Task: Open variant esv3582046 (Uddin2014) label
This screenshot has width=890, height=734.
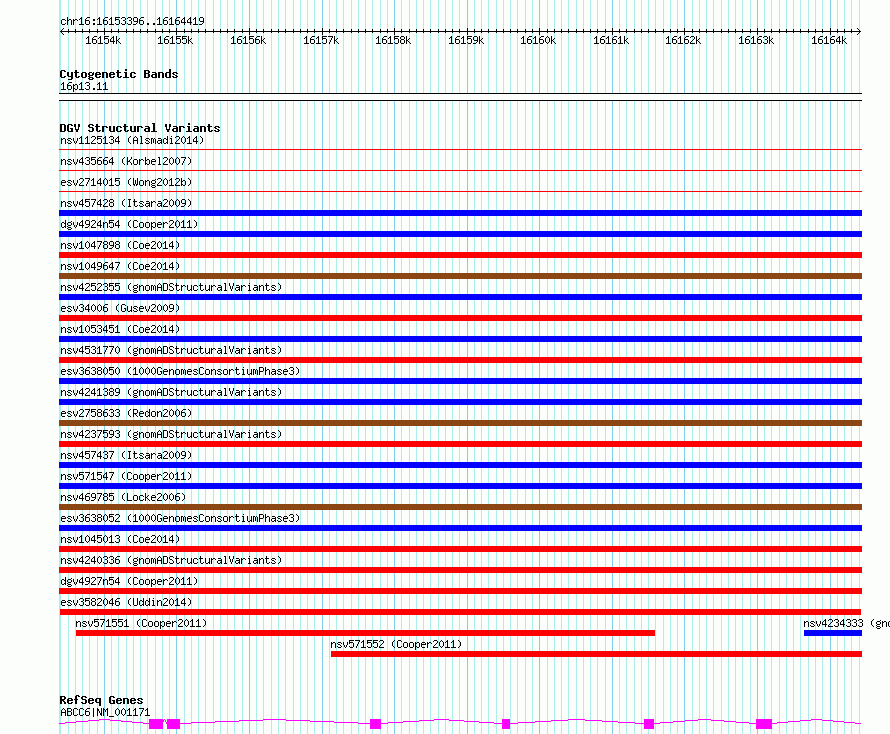Action: click(x=126, y=602)
